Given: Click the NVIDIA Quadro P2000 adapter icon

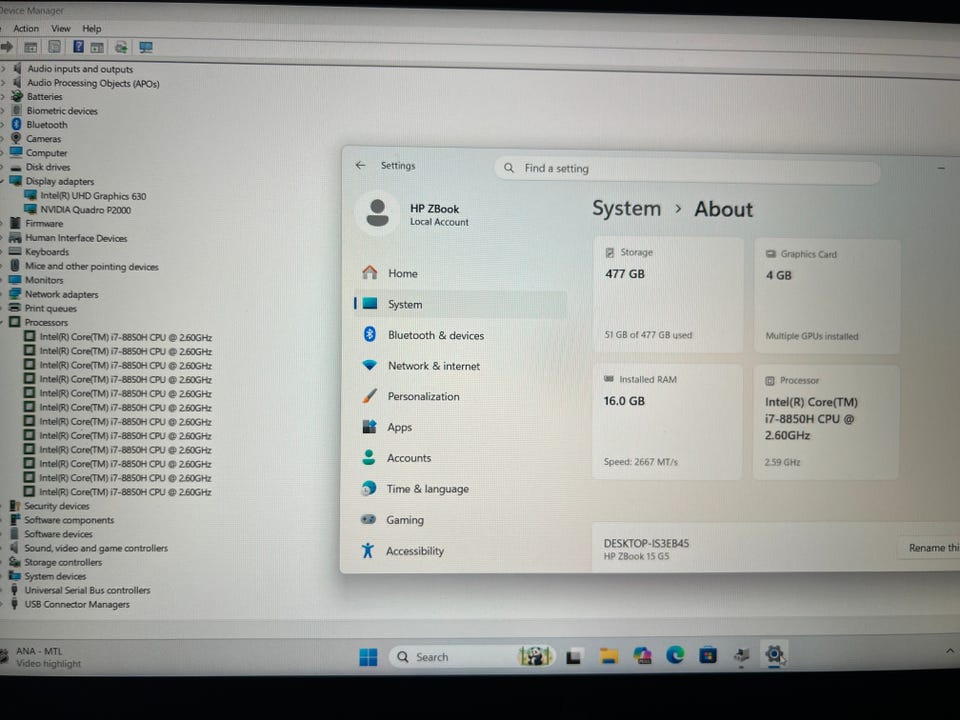Looking at the screenshot, I should point(30,209).
